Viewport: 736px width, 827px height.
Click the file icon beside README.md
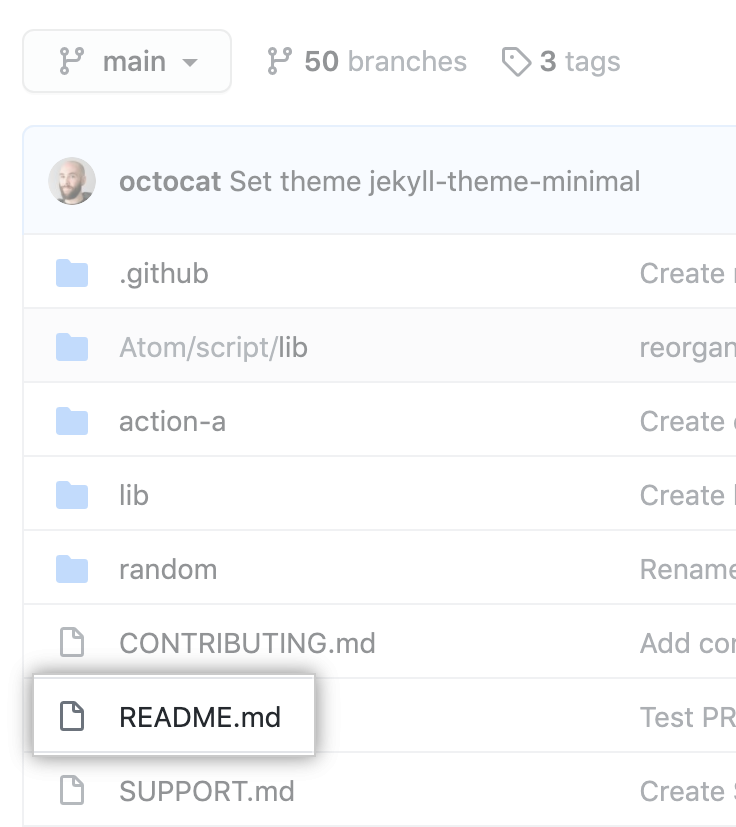tap(72, 717)
